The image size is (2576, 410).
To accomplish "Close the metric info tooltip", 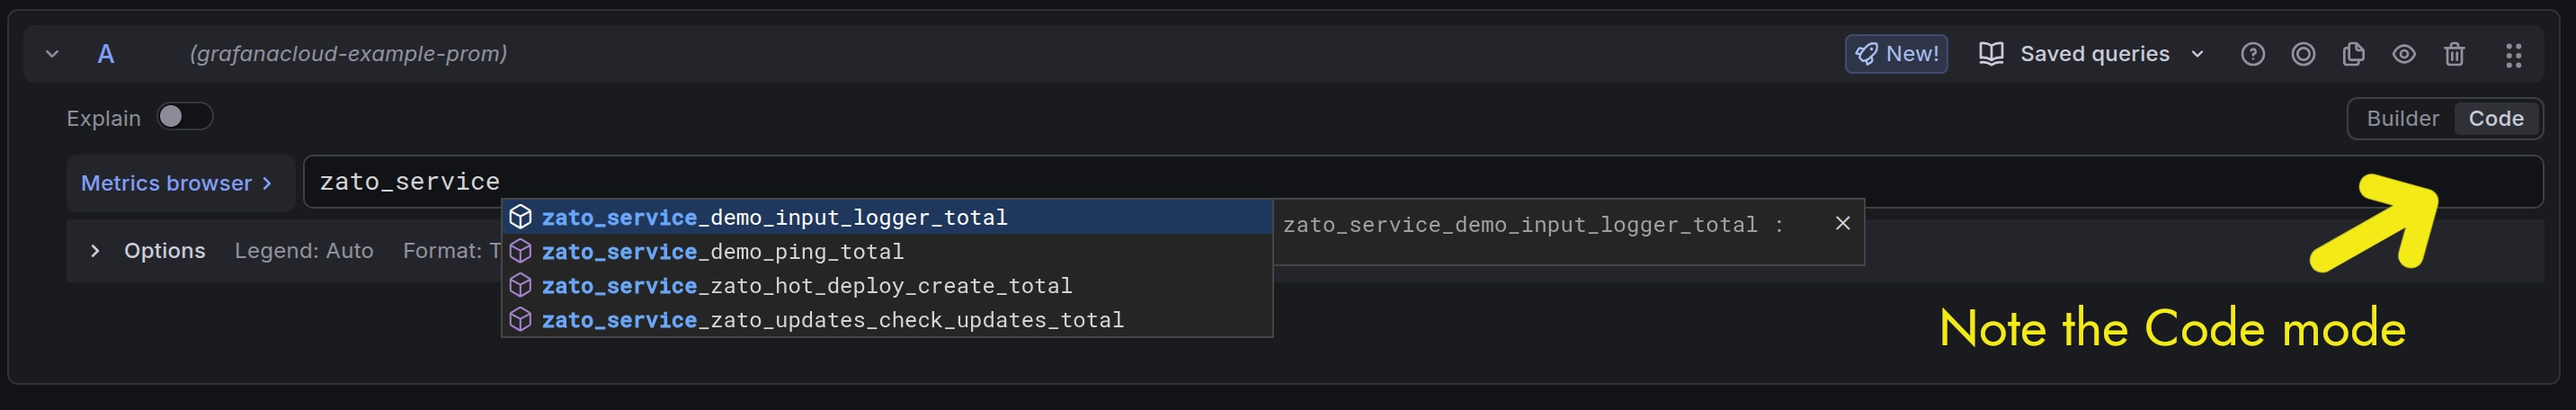I will point(1843,224).
